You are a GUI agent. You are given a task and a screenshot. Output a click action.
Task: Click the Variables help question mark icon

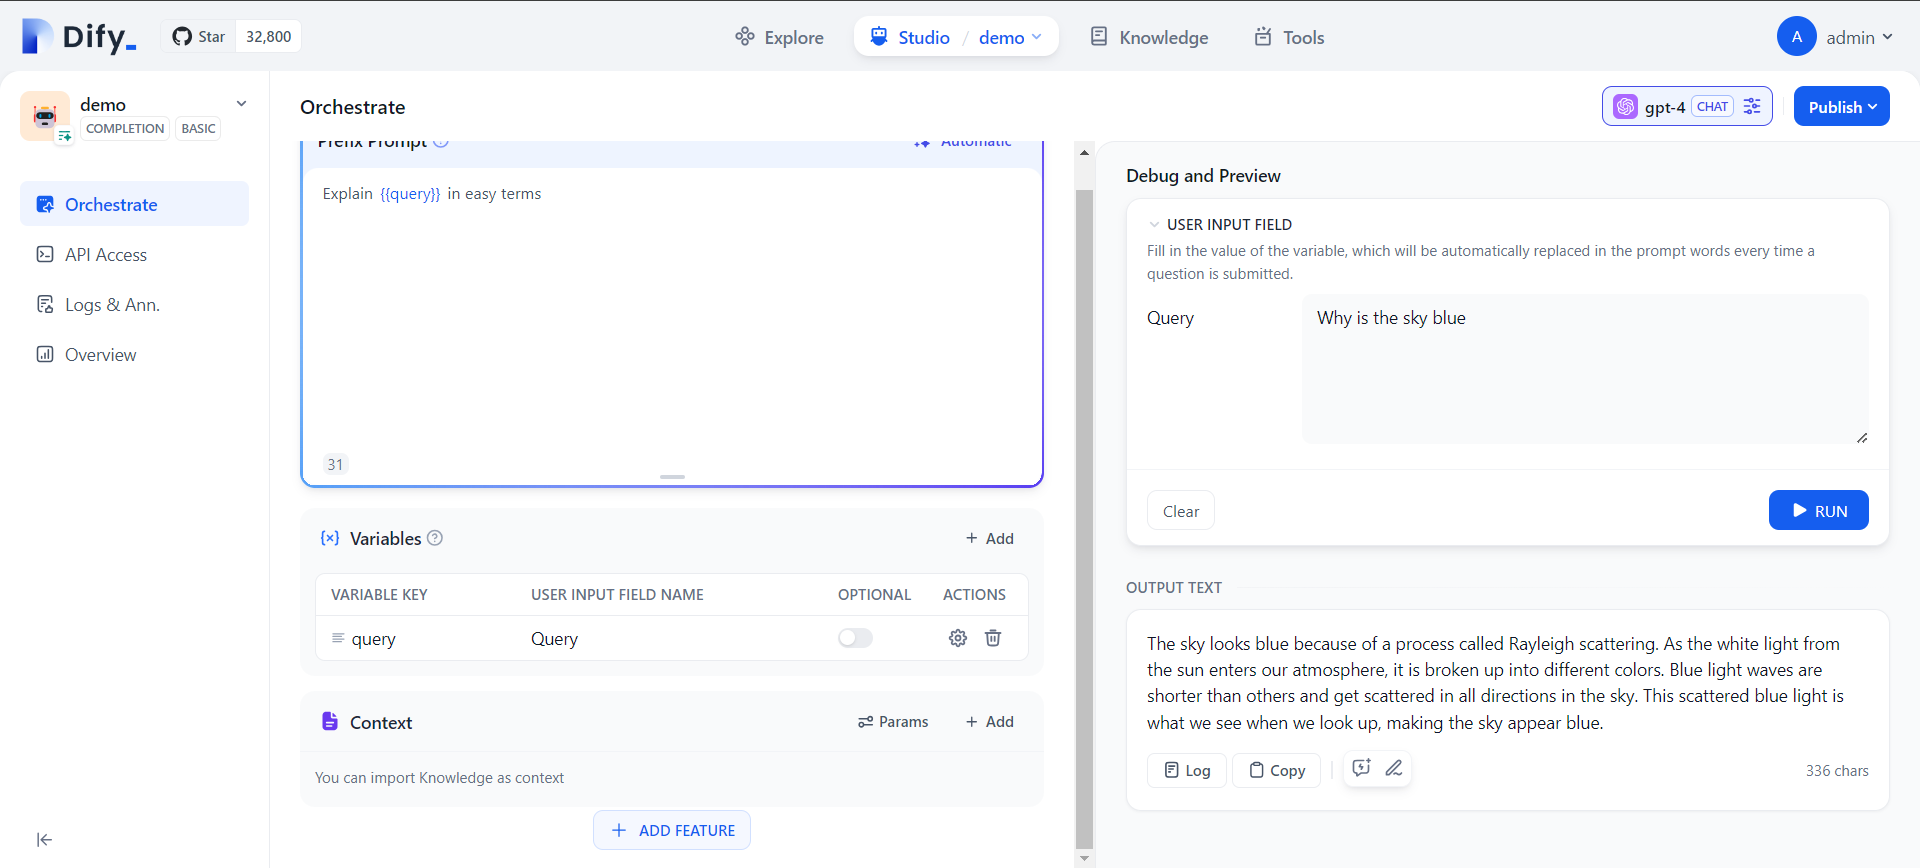click(435, 538)
